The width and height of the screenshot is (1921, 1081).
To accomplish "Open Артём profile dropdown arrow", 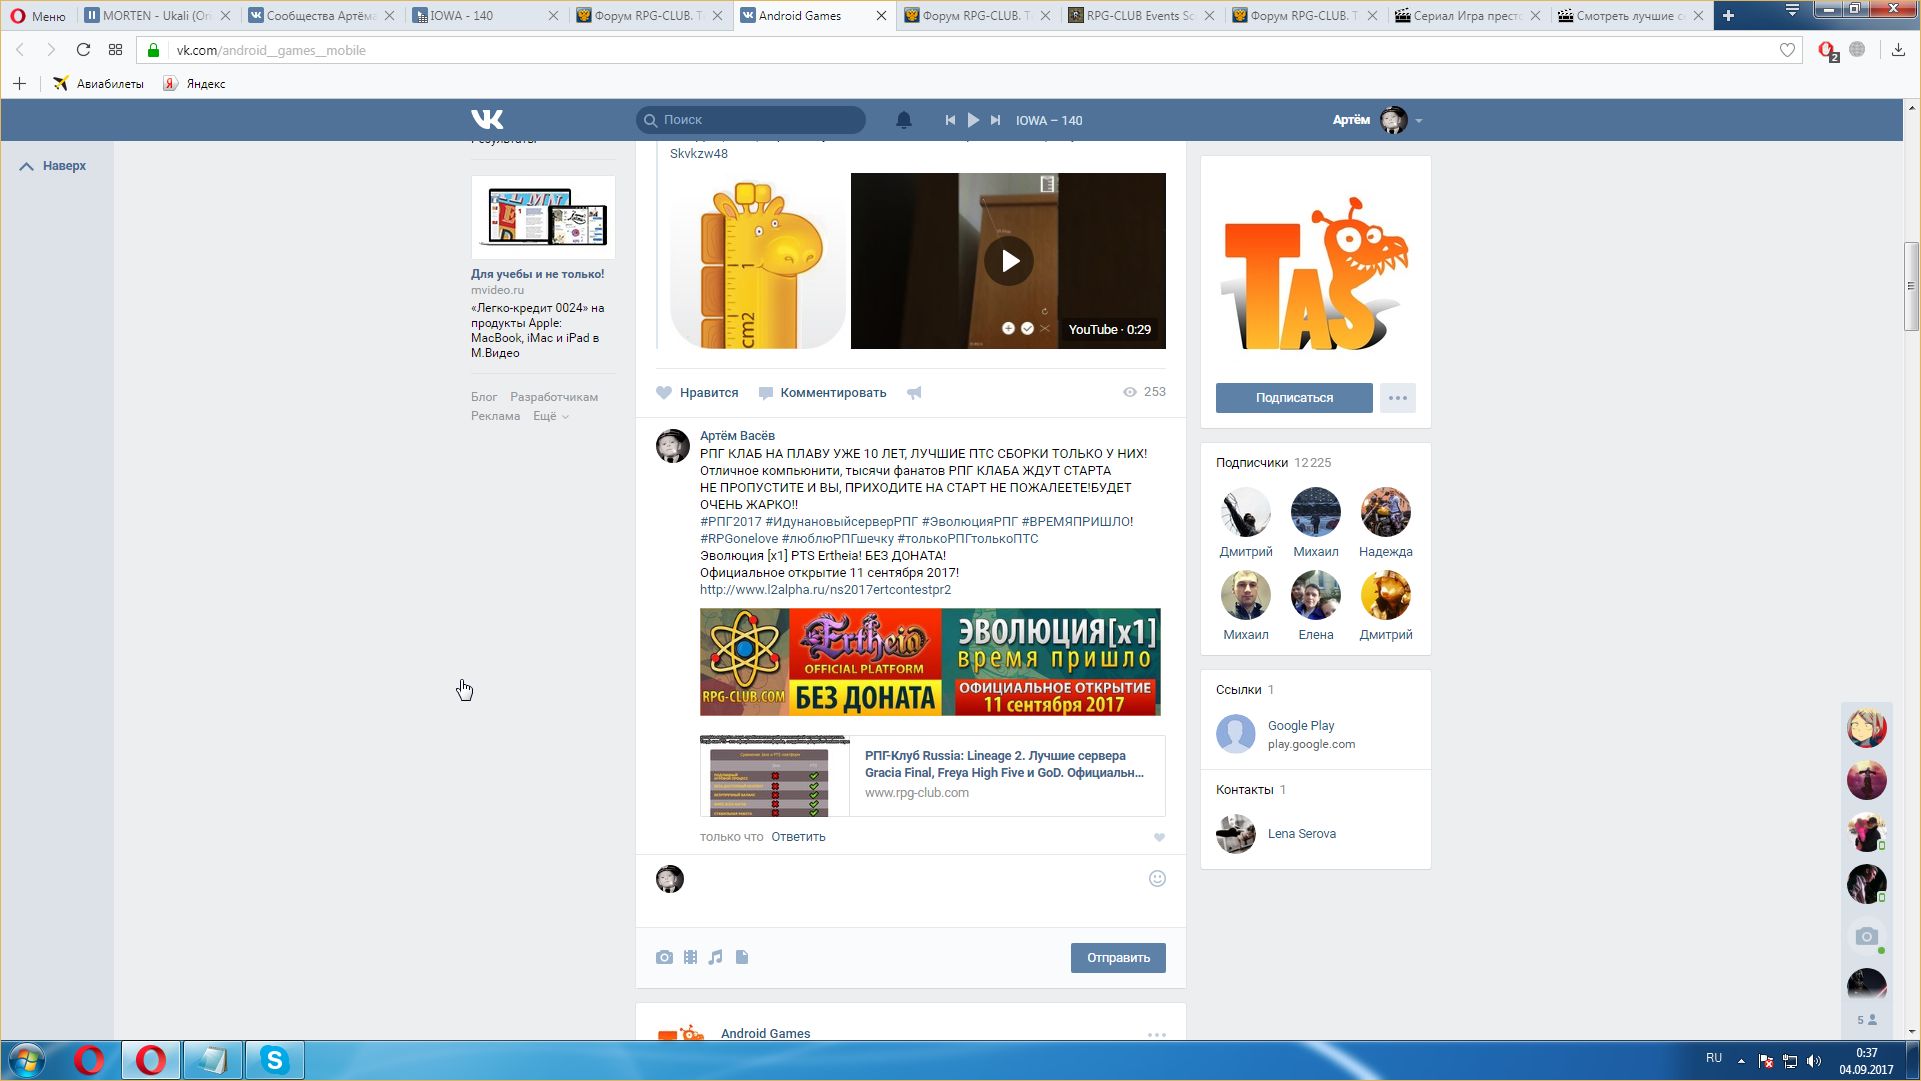I will [1418, 121].
